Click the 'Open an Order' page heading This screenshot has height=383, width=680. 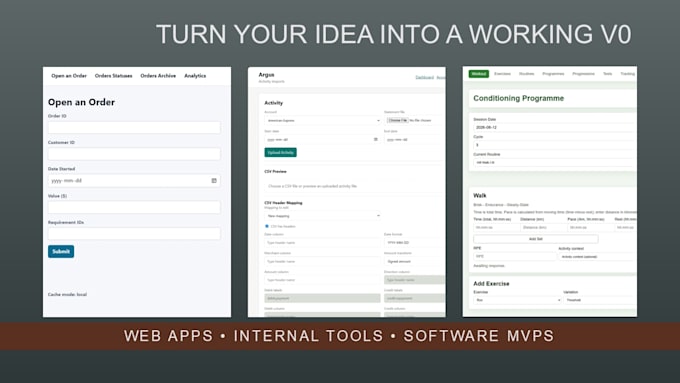[x=82, y=102]
